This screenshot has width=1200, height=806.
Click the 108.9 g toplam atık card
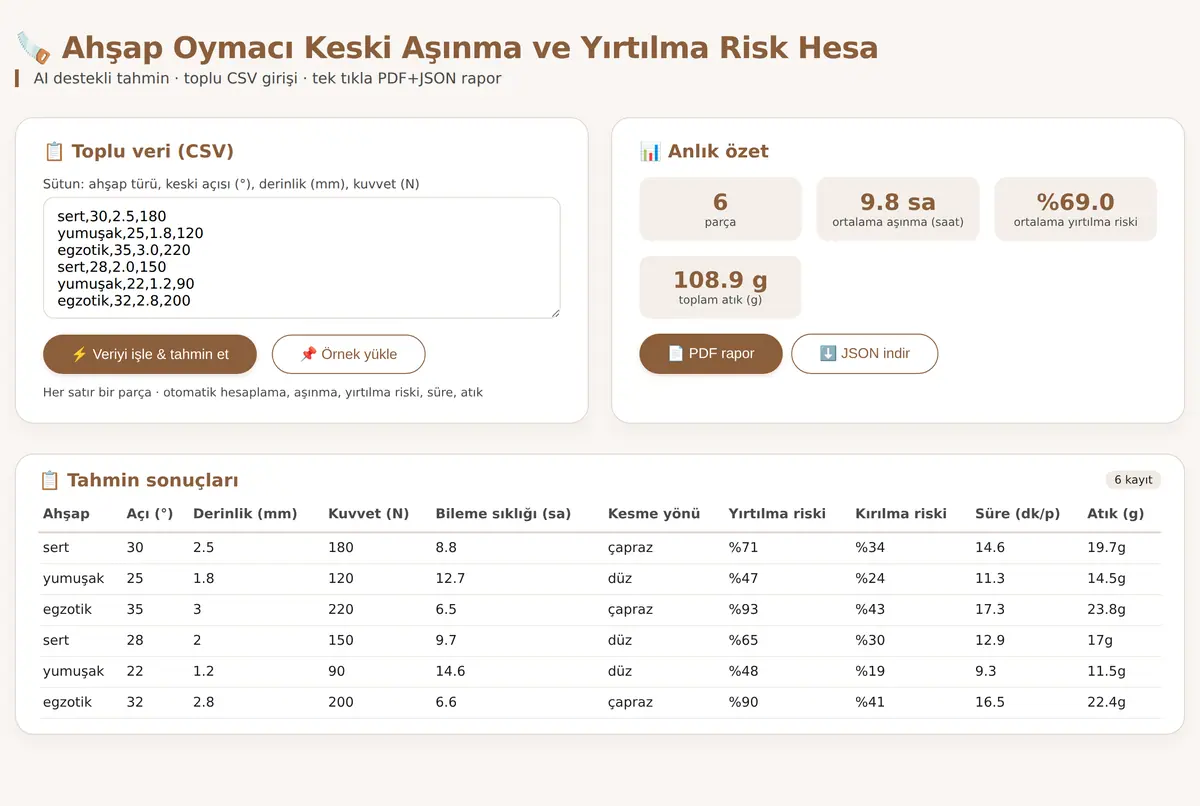(720, 287)
